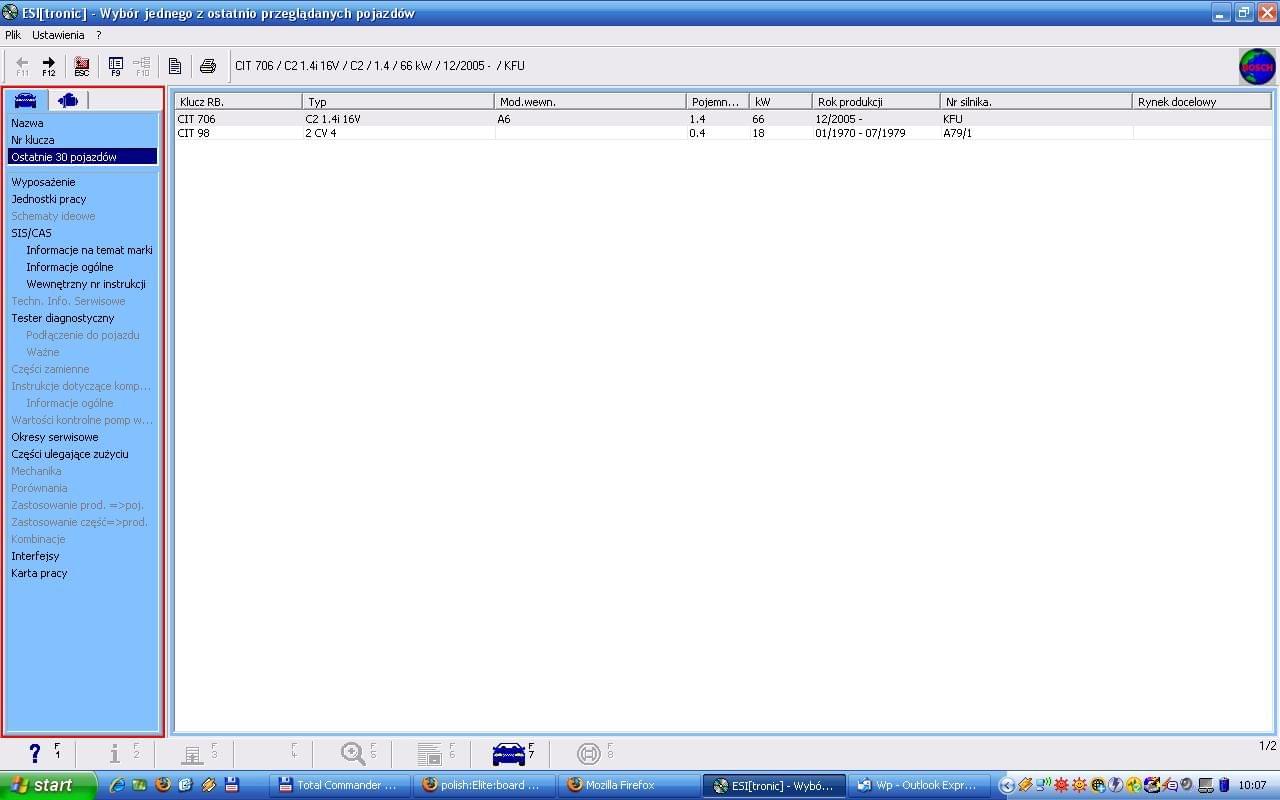Click the Klucz RB. column header

(238, 102)
